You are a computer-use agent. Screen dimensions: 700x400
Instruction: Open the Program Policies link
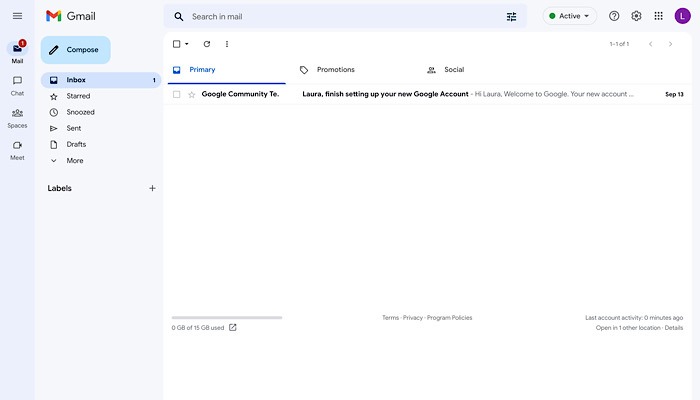[449, 318]
